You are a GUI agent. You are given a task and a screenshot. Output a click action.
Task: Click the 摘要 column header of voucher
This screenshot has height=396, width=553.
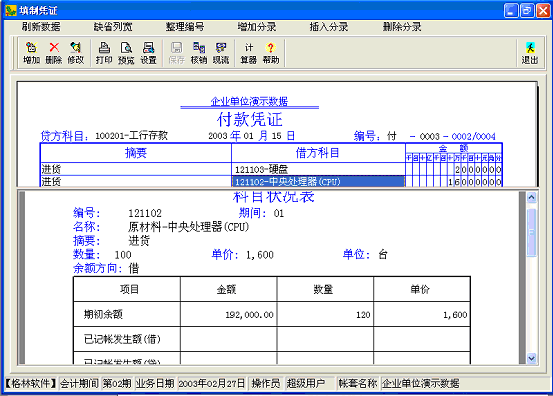point(136,153)
